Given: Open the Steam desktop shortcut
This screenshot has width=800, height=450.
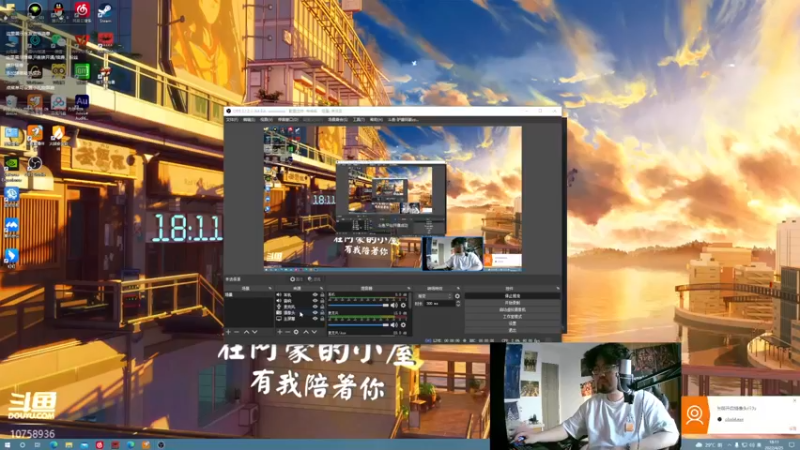Looking at the screenshot, I should point(105,9).
